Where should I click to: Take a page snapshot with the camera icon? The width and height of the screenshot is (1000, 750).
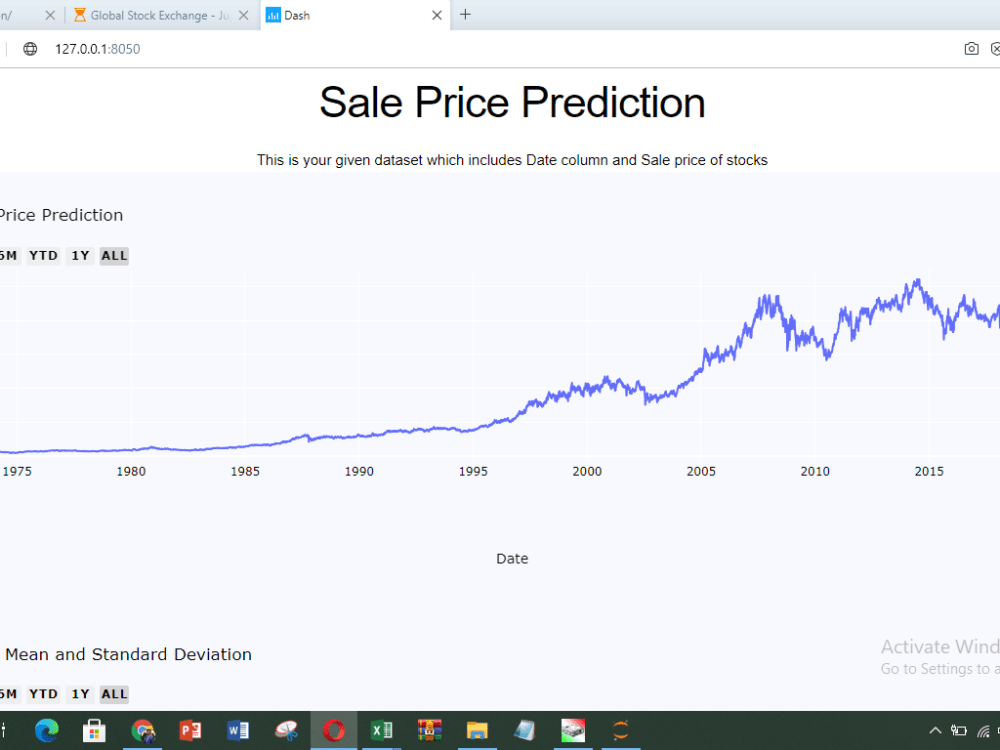pyautogui.click(x=971, y=48)
